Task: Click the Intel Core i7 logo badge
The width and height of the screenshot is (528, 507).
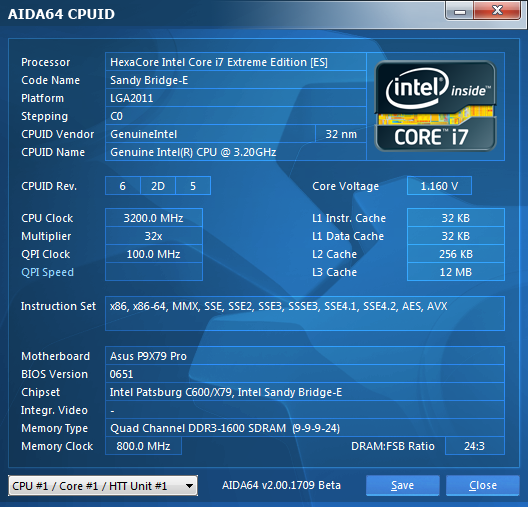Action: [x=435, y=106]
